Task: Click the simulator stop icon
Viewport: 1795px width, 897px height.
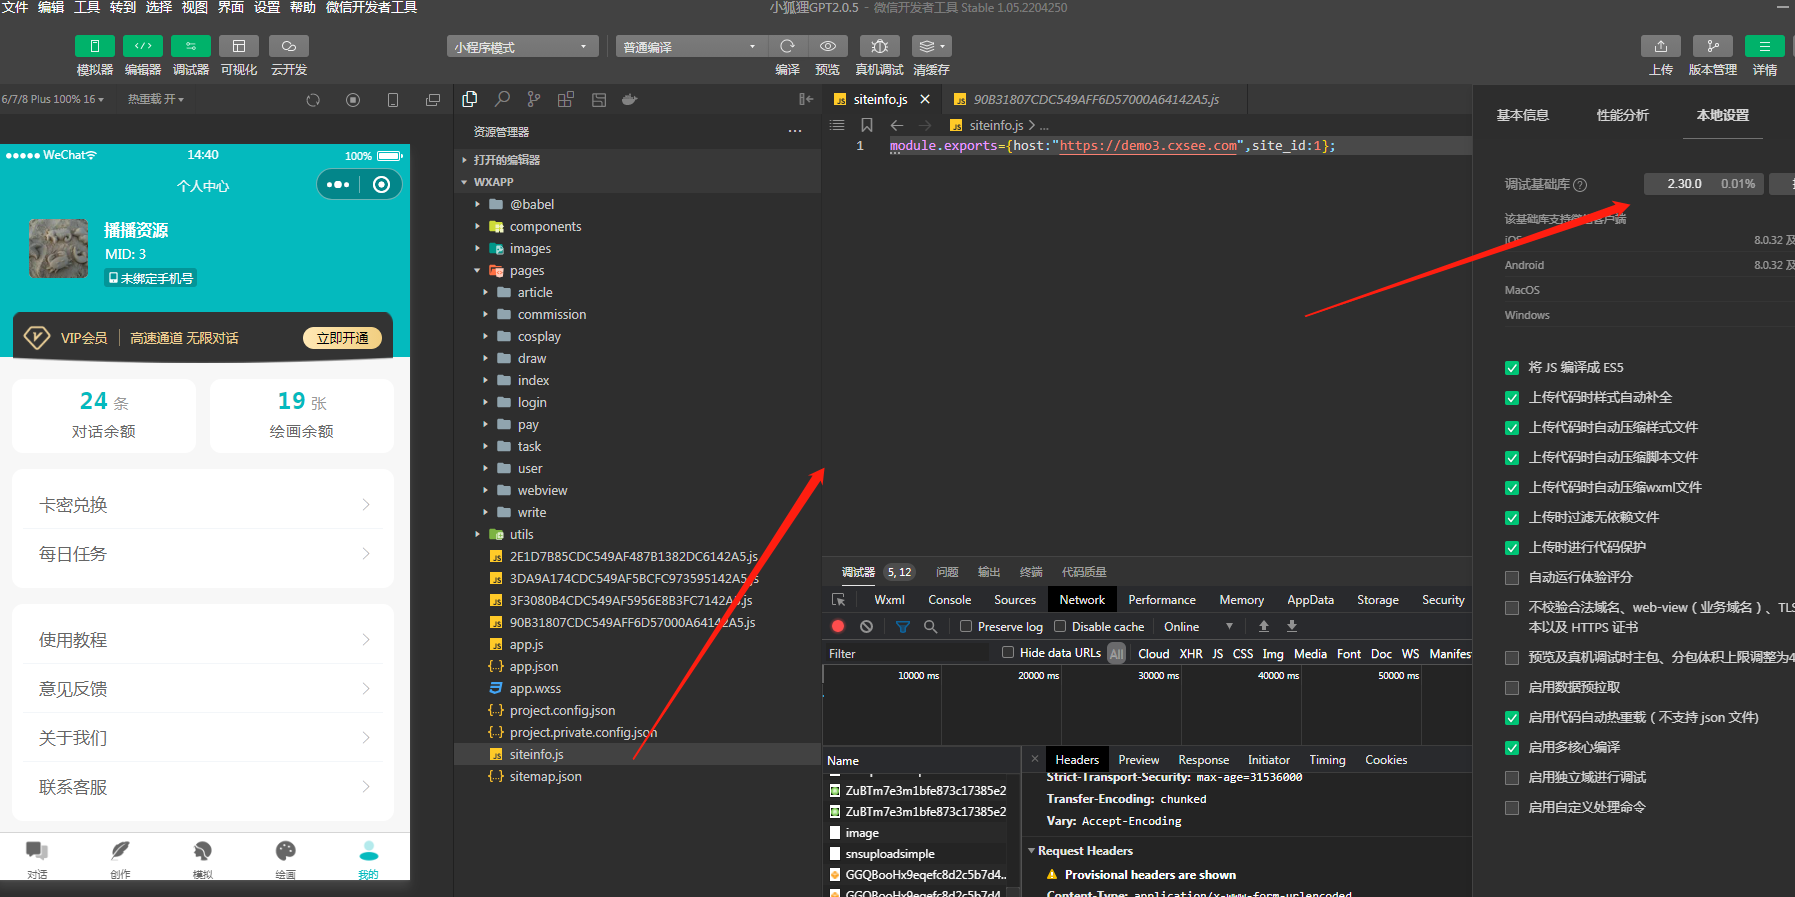Action: [x=353, y=100]
